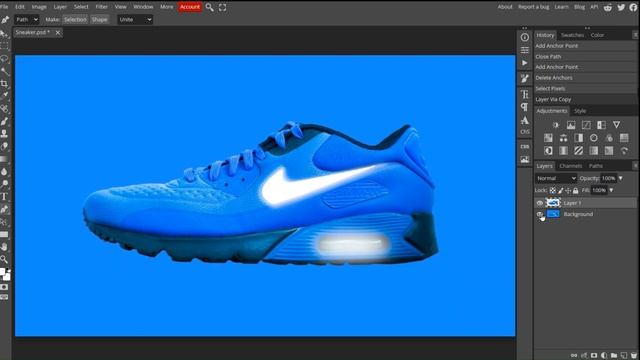Open the Character panel icon
The height and width of the screenshot is (360, 640).
(x=525, y=94)
